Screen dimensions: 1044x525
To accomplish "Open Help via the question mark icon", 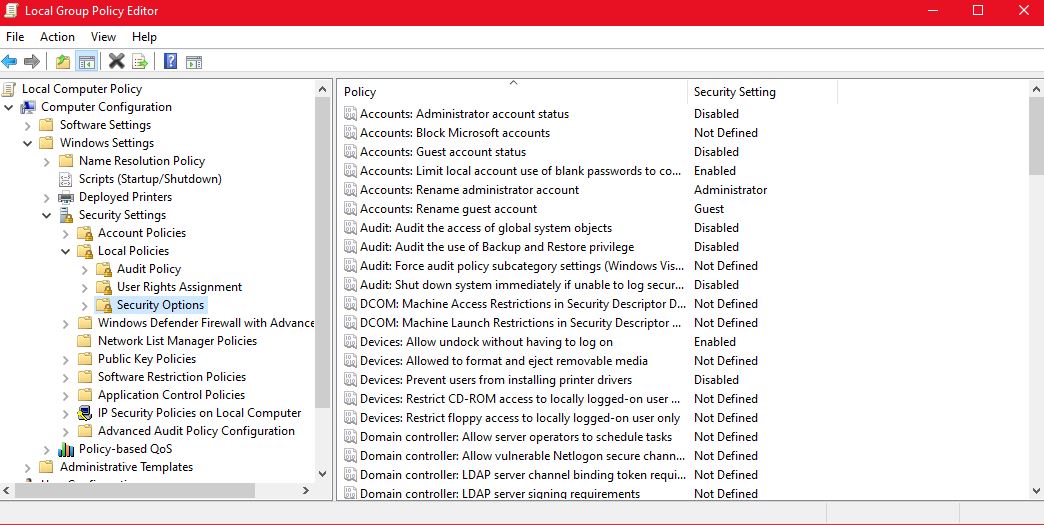I will coord(170,62).
